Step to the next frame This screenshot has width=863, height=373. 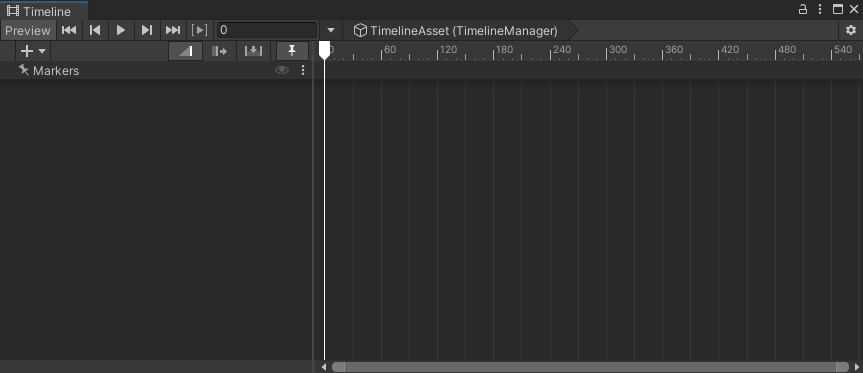coord(147,30)
